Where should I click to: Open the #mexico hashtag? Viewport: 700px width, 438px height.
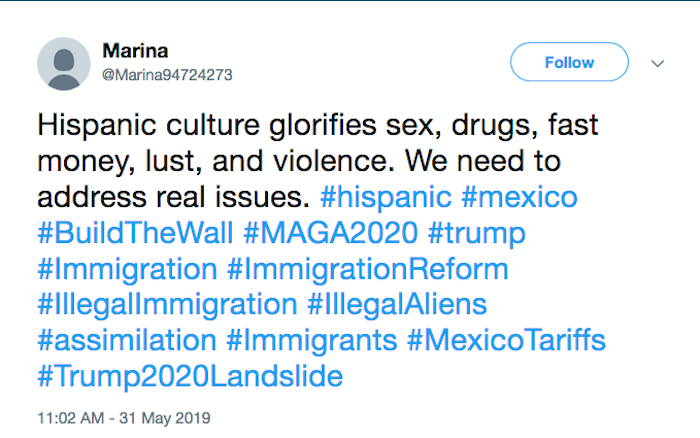(521, 196)
